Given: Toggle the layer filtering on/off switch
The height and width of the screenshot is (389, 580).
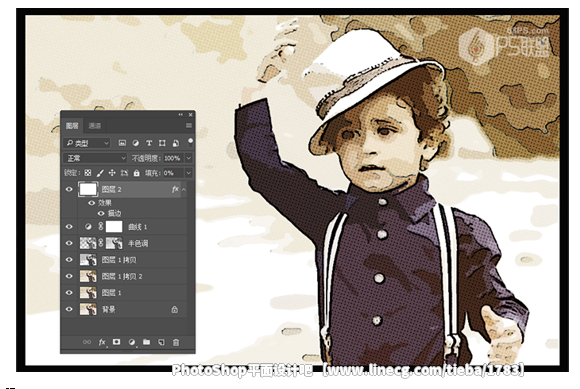Looking at the screenshot, I should point(190,142).
